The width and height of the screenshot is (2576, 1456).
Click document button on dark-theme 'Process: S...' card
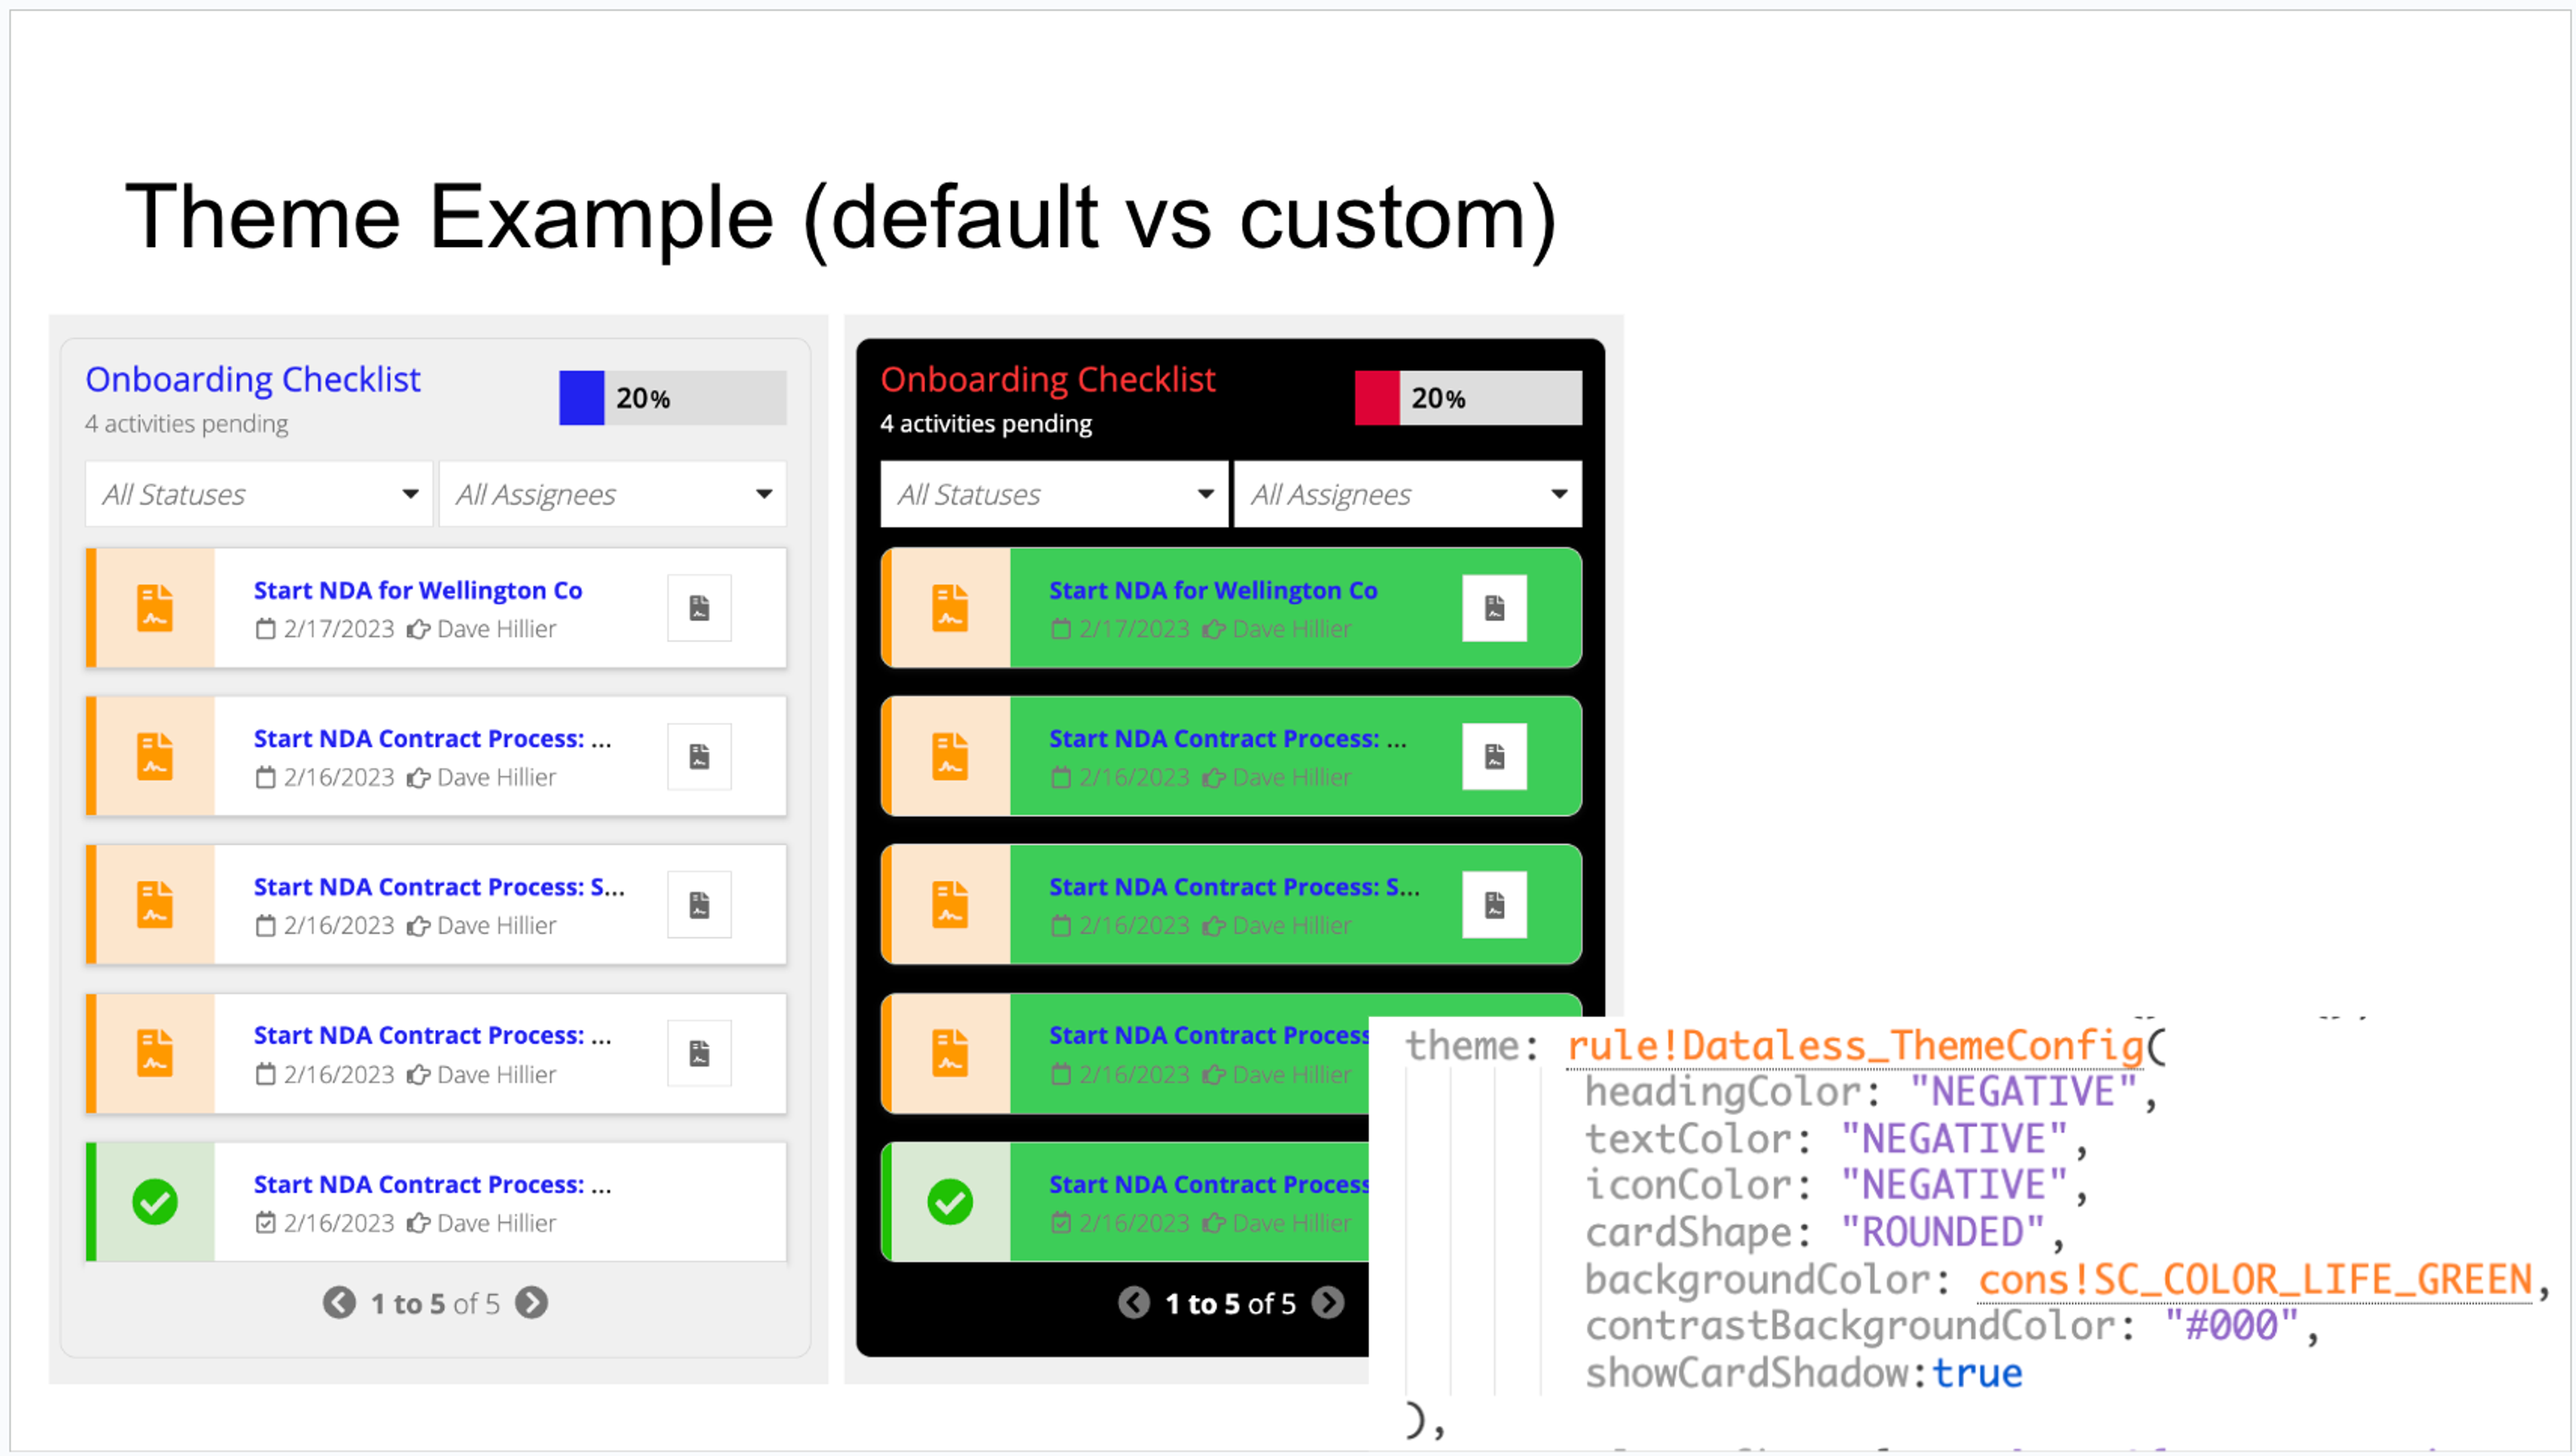(1494, 905)
